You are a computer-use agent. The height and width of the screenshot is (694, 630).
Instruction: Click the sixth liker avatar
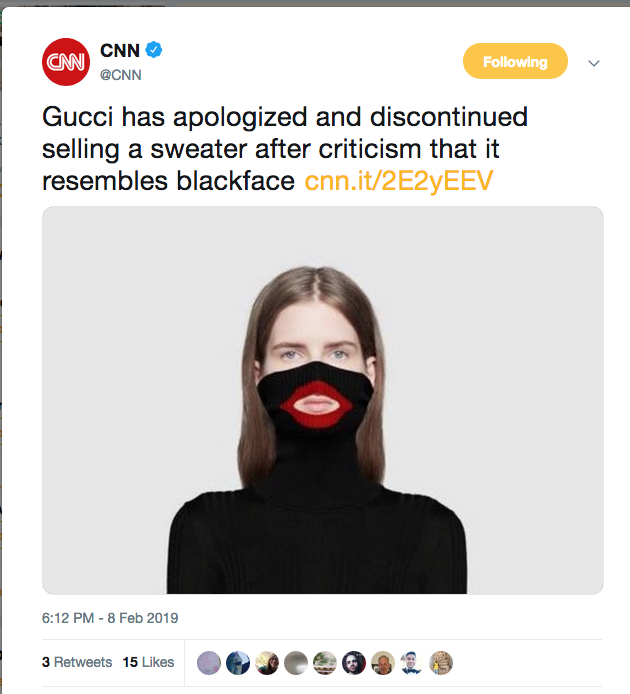pos(354,662)
